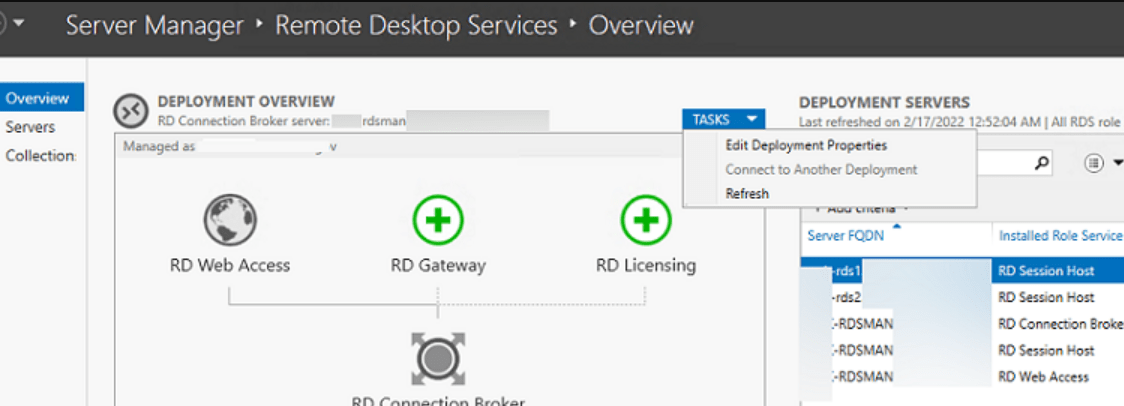Select the RD Connection Broker icon
This screenshot has height=406, width=1124.
click(x=438, y=359)
